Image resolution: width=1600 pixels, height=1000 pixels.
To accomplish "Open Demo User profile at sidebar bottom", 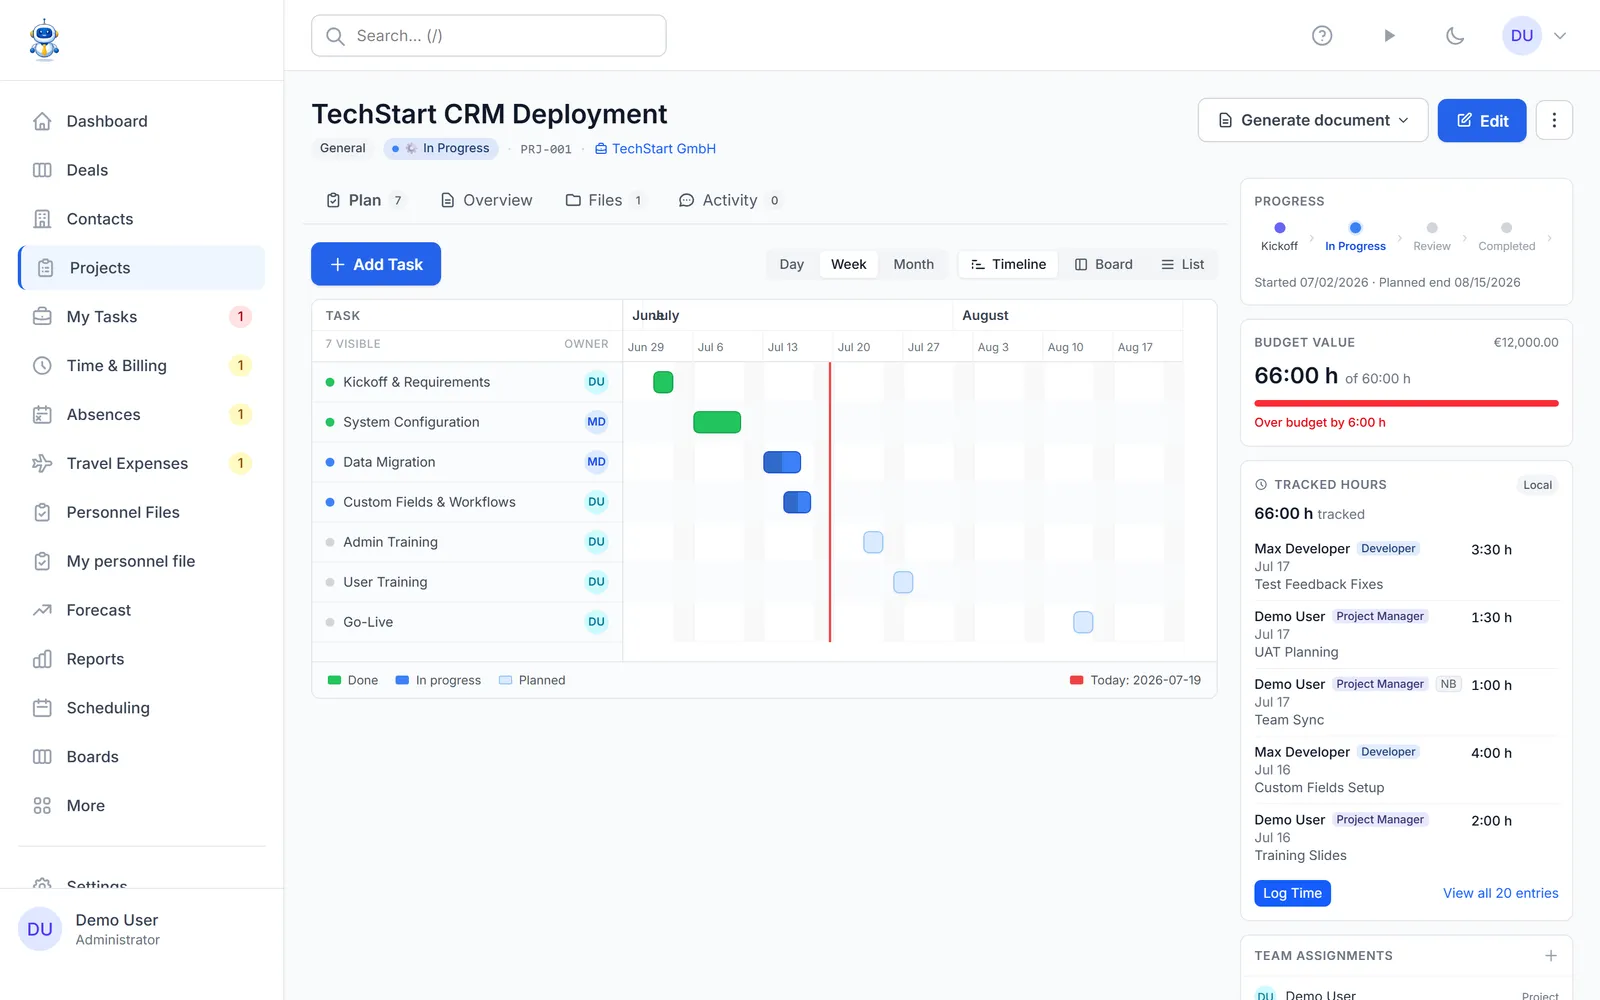I will coord(141,929).
